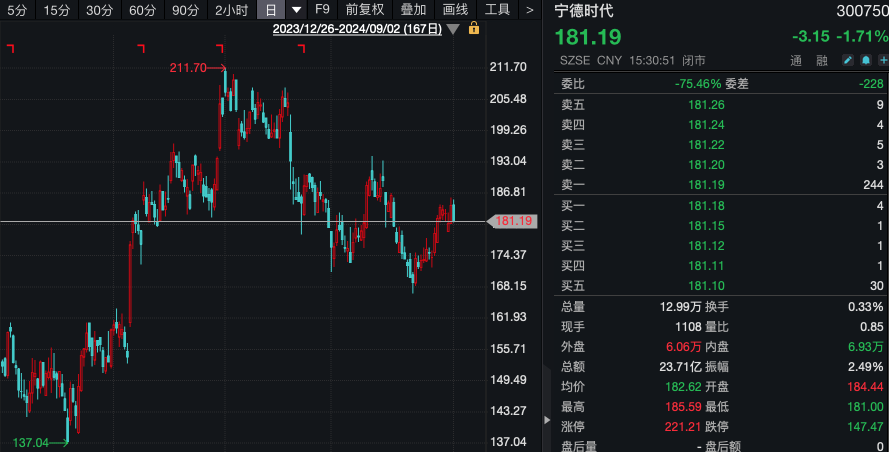
Task: Select the 卖一 181.19 order row
Action: (721, 184)
